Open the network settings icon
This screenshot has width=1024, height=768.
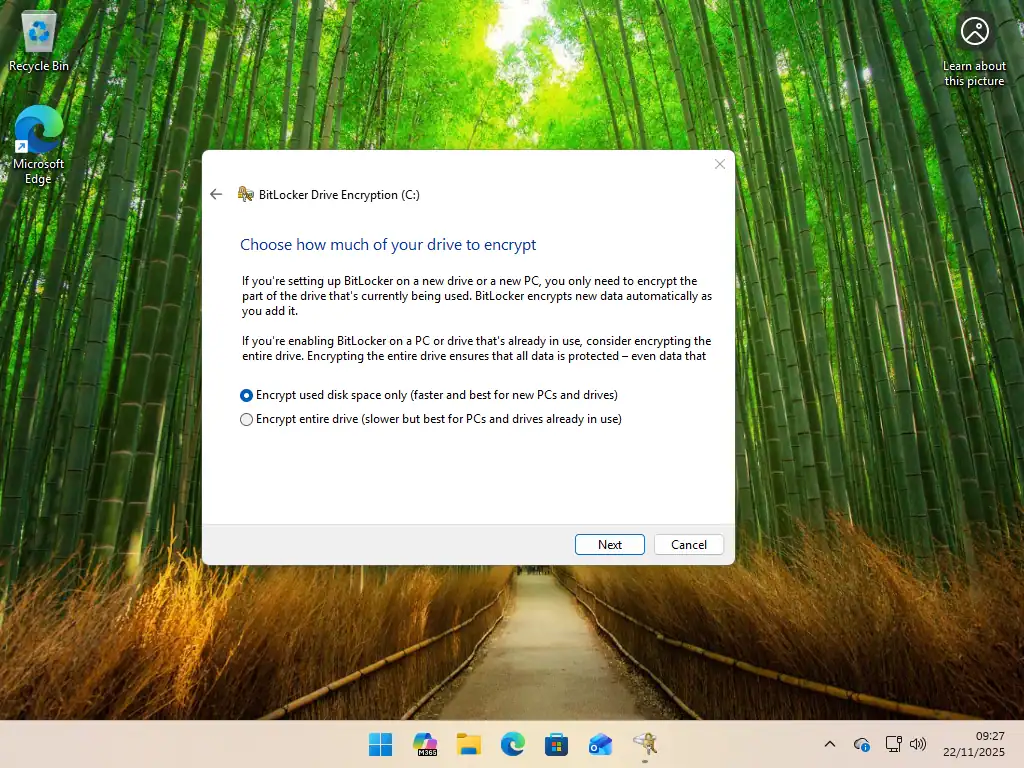pos(892,744)
